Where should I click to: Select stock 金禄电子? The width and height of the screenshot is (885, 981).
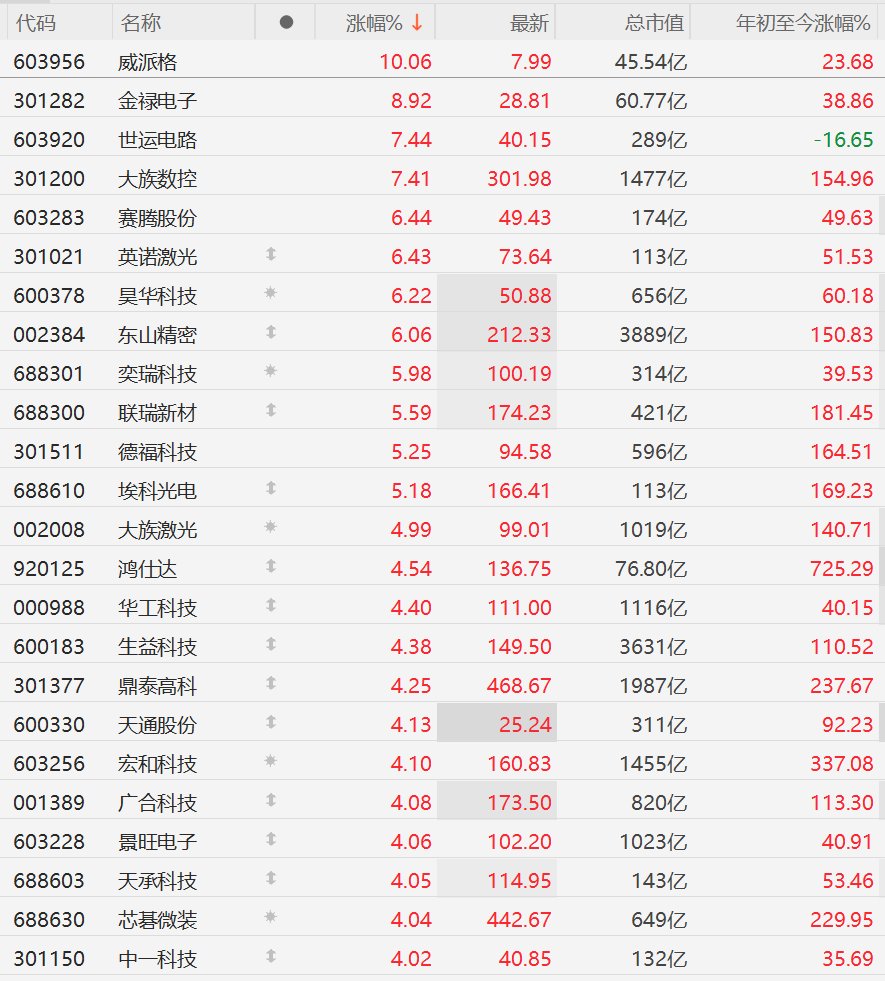tap(158, 101)
